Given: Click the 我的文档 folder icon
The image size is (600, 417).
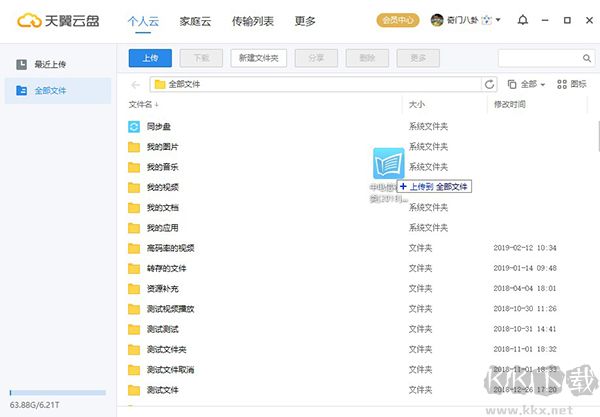Looking at the screenshot, I should [134, 208].
